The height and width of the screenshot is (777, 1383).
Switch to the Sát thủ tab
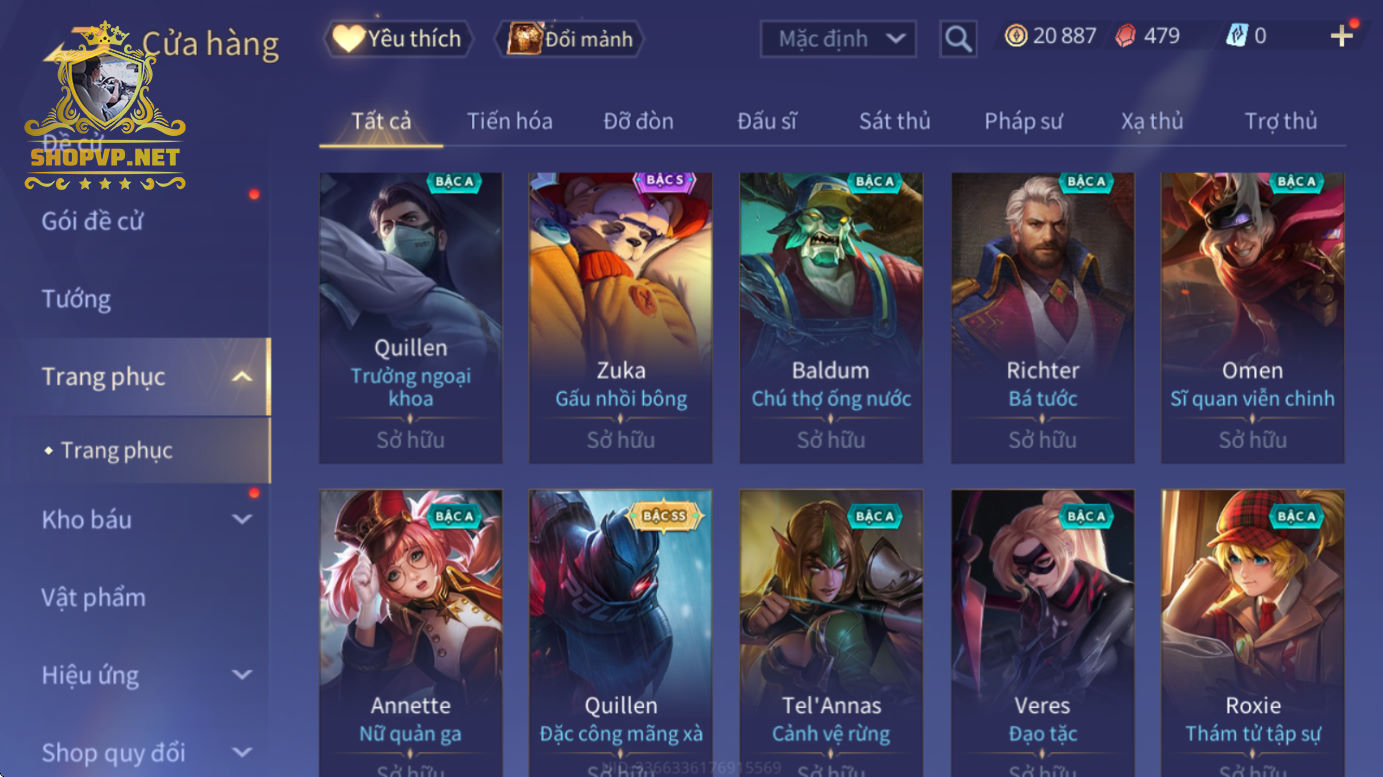894,121
